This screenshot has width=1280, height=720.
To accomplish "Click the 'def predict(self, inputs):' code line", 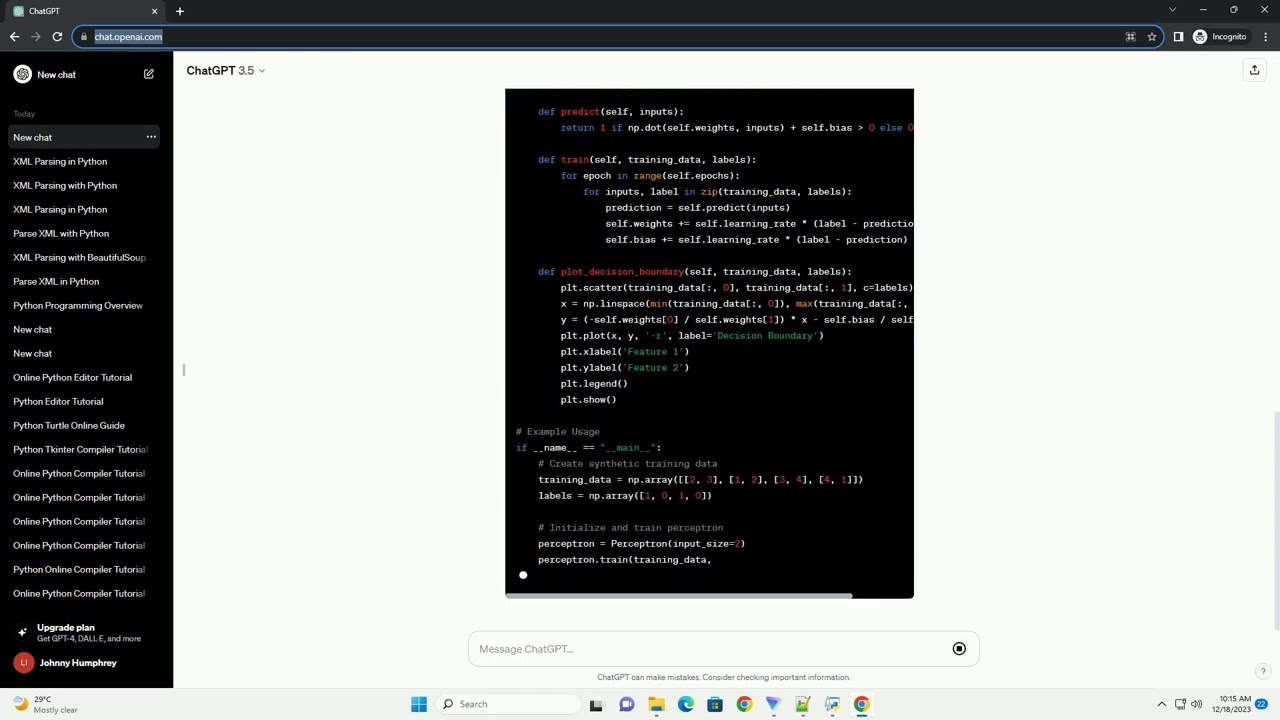I will 611,112.
